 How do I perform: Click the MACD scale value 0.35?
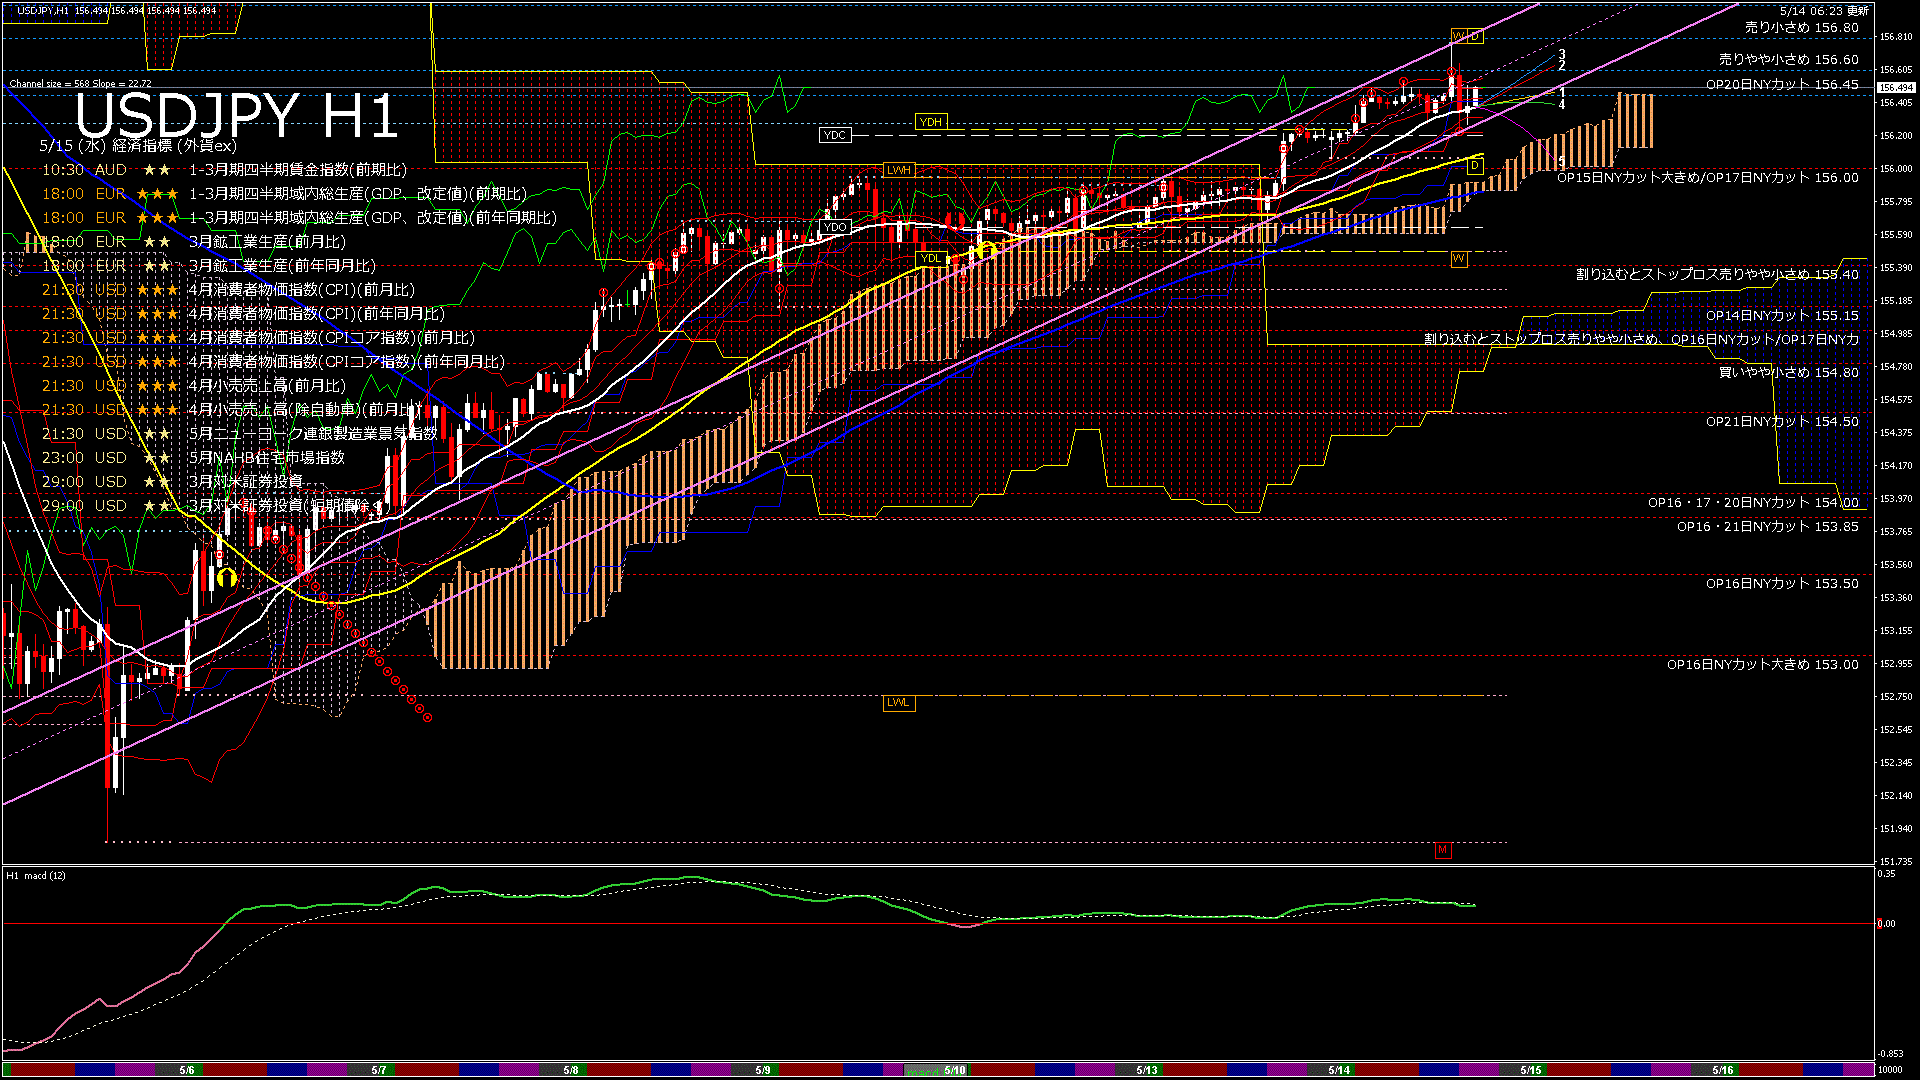click(x=1887, y=874)
